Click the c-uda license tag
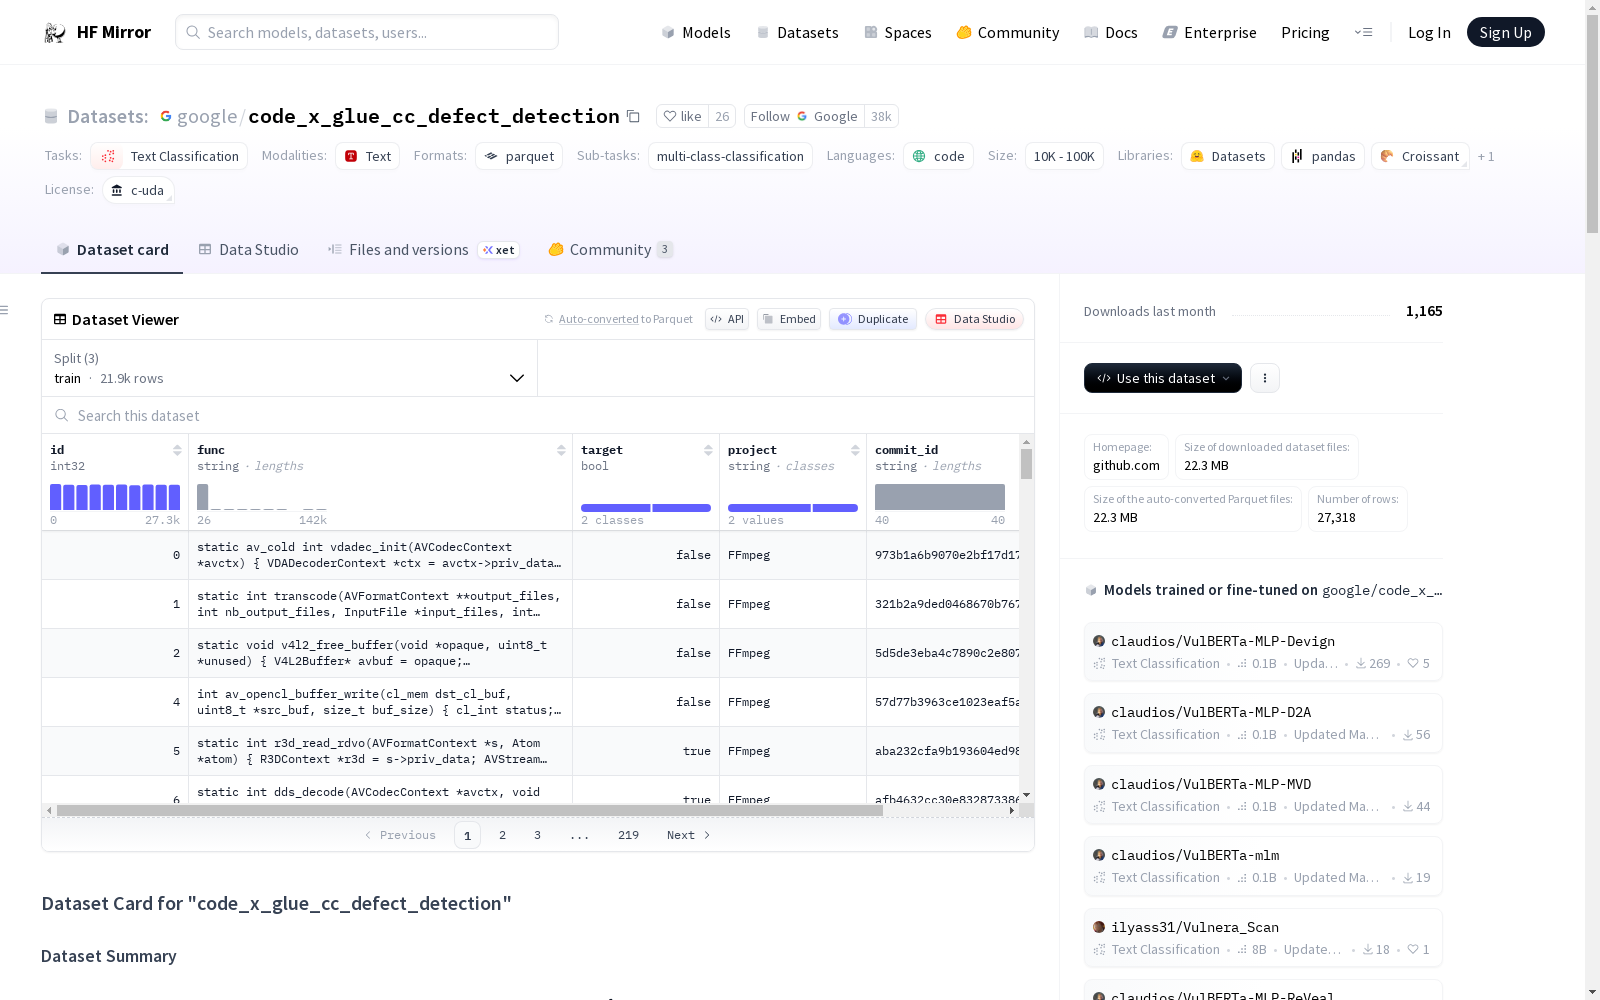 (138, 190)
